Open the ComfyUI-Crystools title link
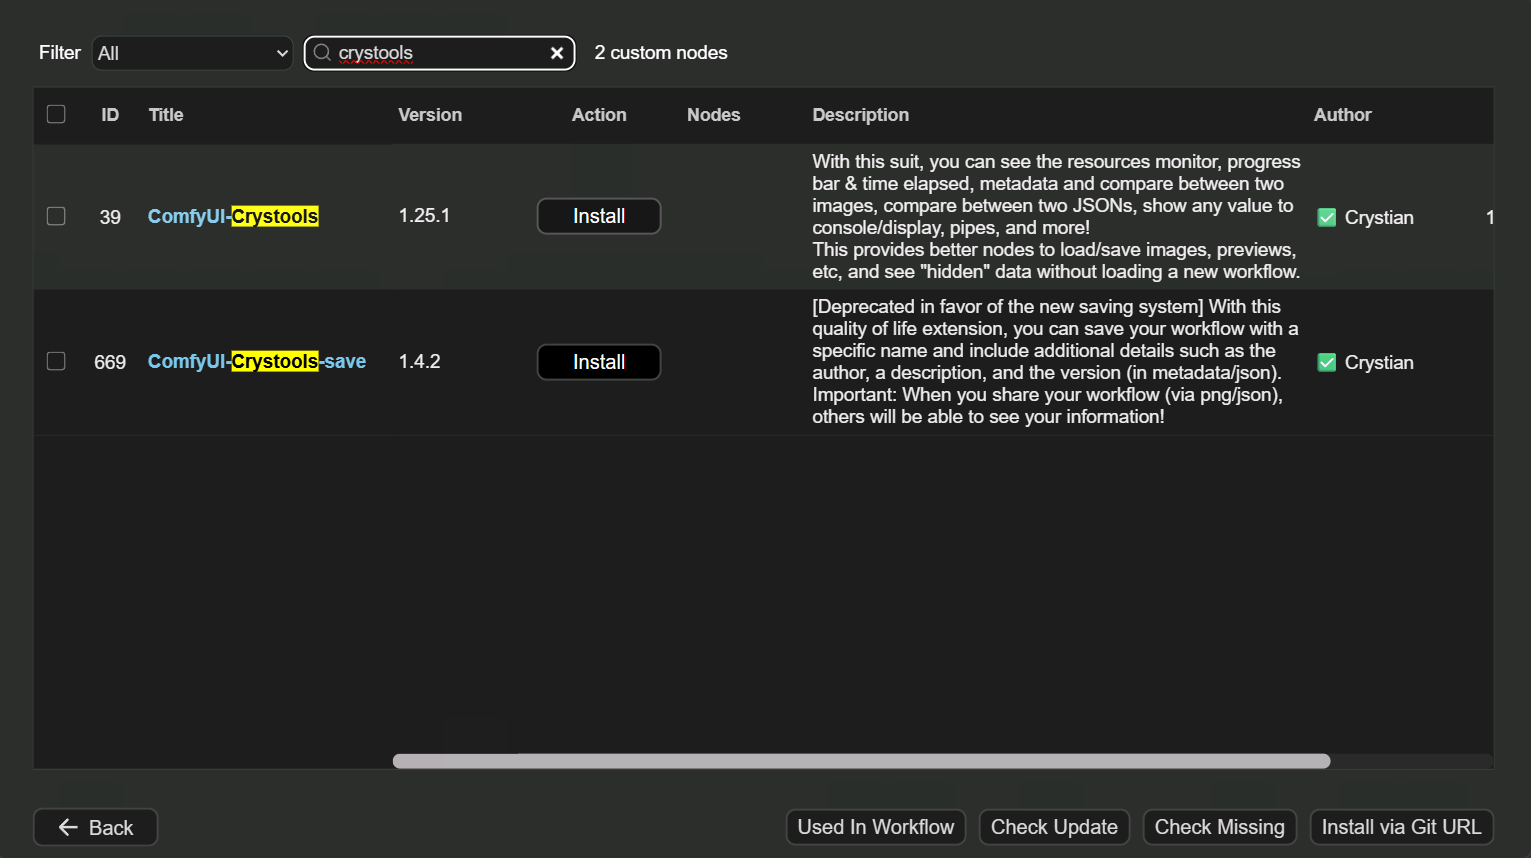Viewport: 1531px width, 858px height. click(233, 217)
